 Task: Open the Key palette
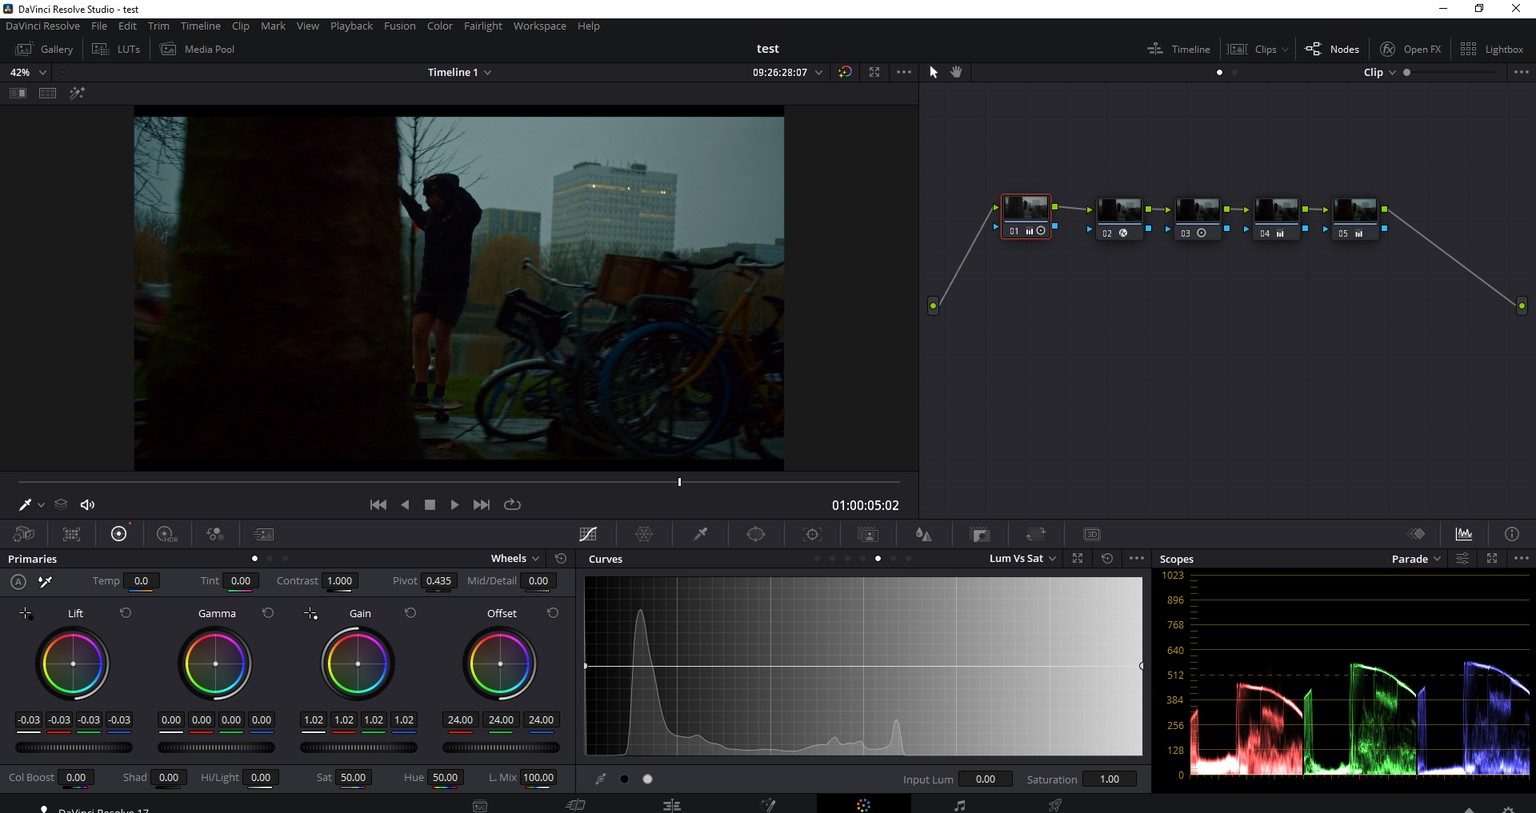(980, 534)
